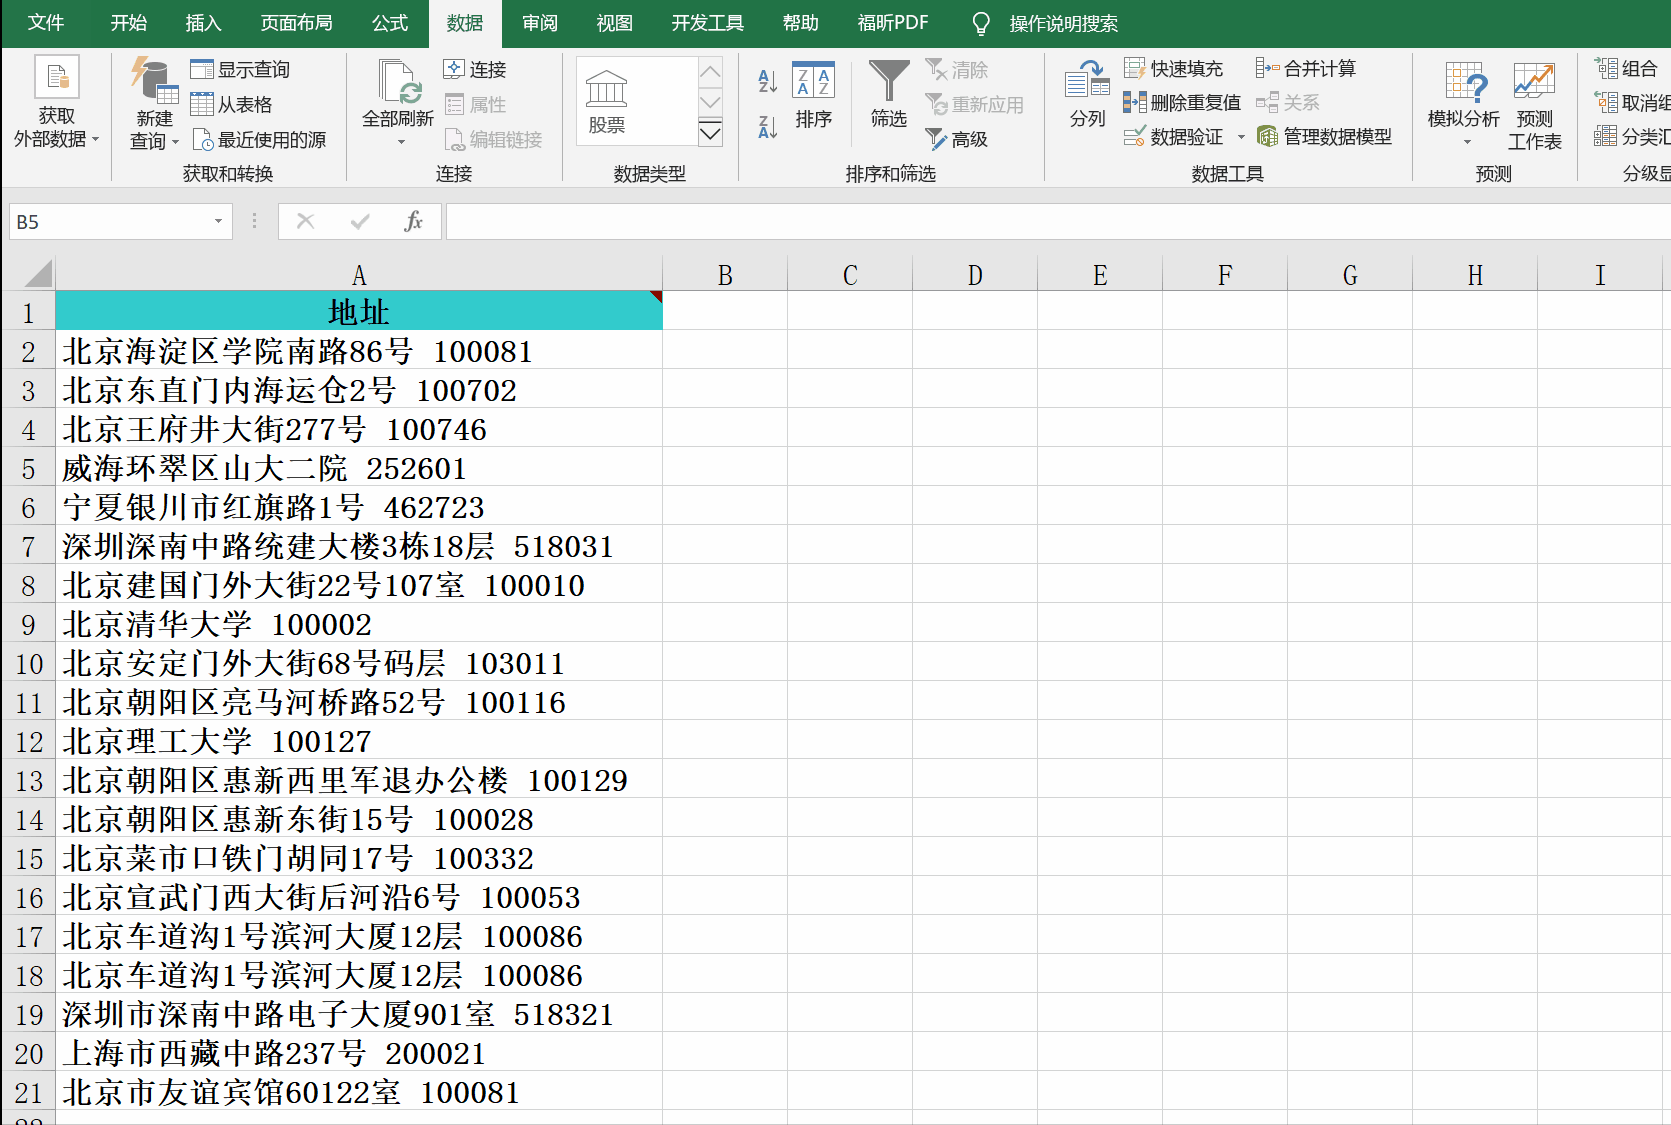This screenshot has width=1671, height=1125.
Task: Click 快速填充 (Flash Fill)
Action: coord(1174,68)
